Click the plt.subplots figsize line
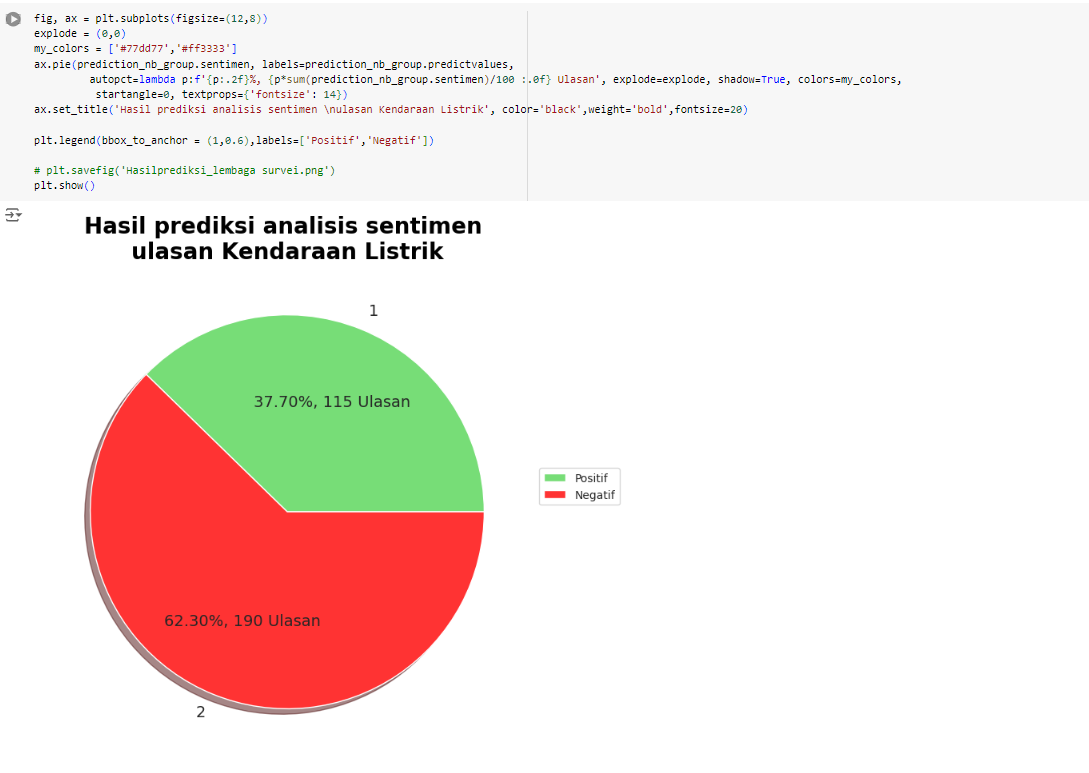 pyautogui.click(x=151, y=19)
